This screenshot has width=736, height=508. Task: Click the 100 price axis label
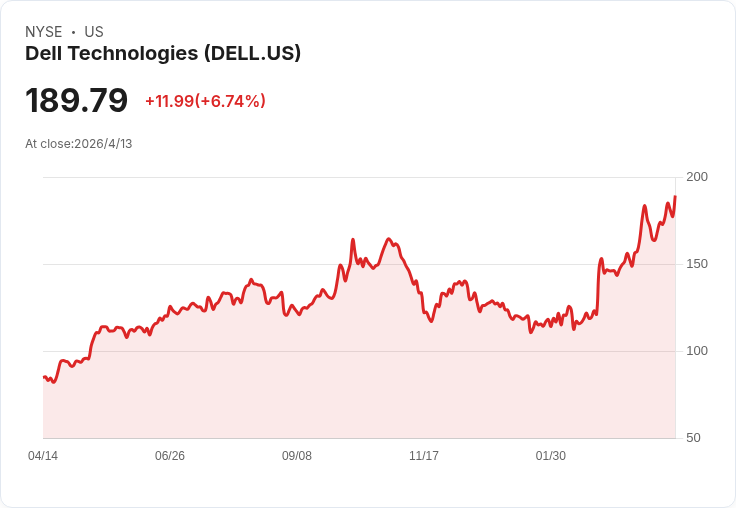697,351
